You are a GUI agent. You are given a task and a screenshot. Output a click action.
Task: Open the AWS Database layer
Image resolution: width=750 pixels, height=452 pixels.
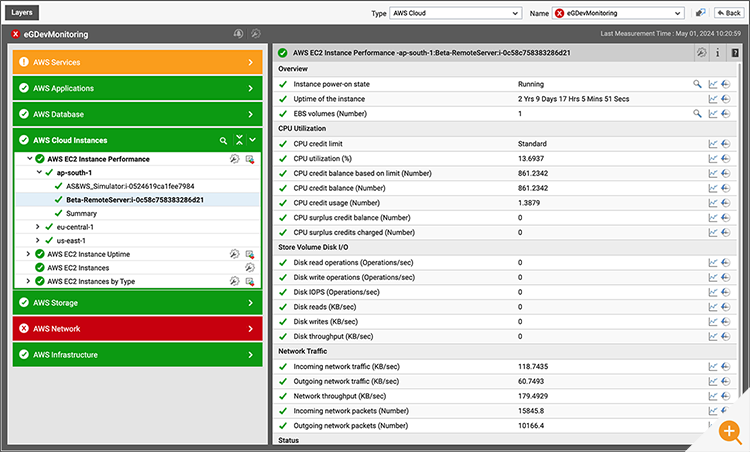coord(138,114)
